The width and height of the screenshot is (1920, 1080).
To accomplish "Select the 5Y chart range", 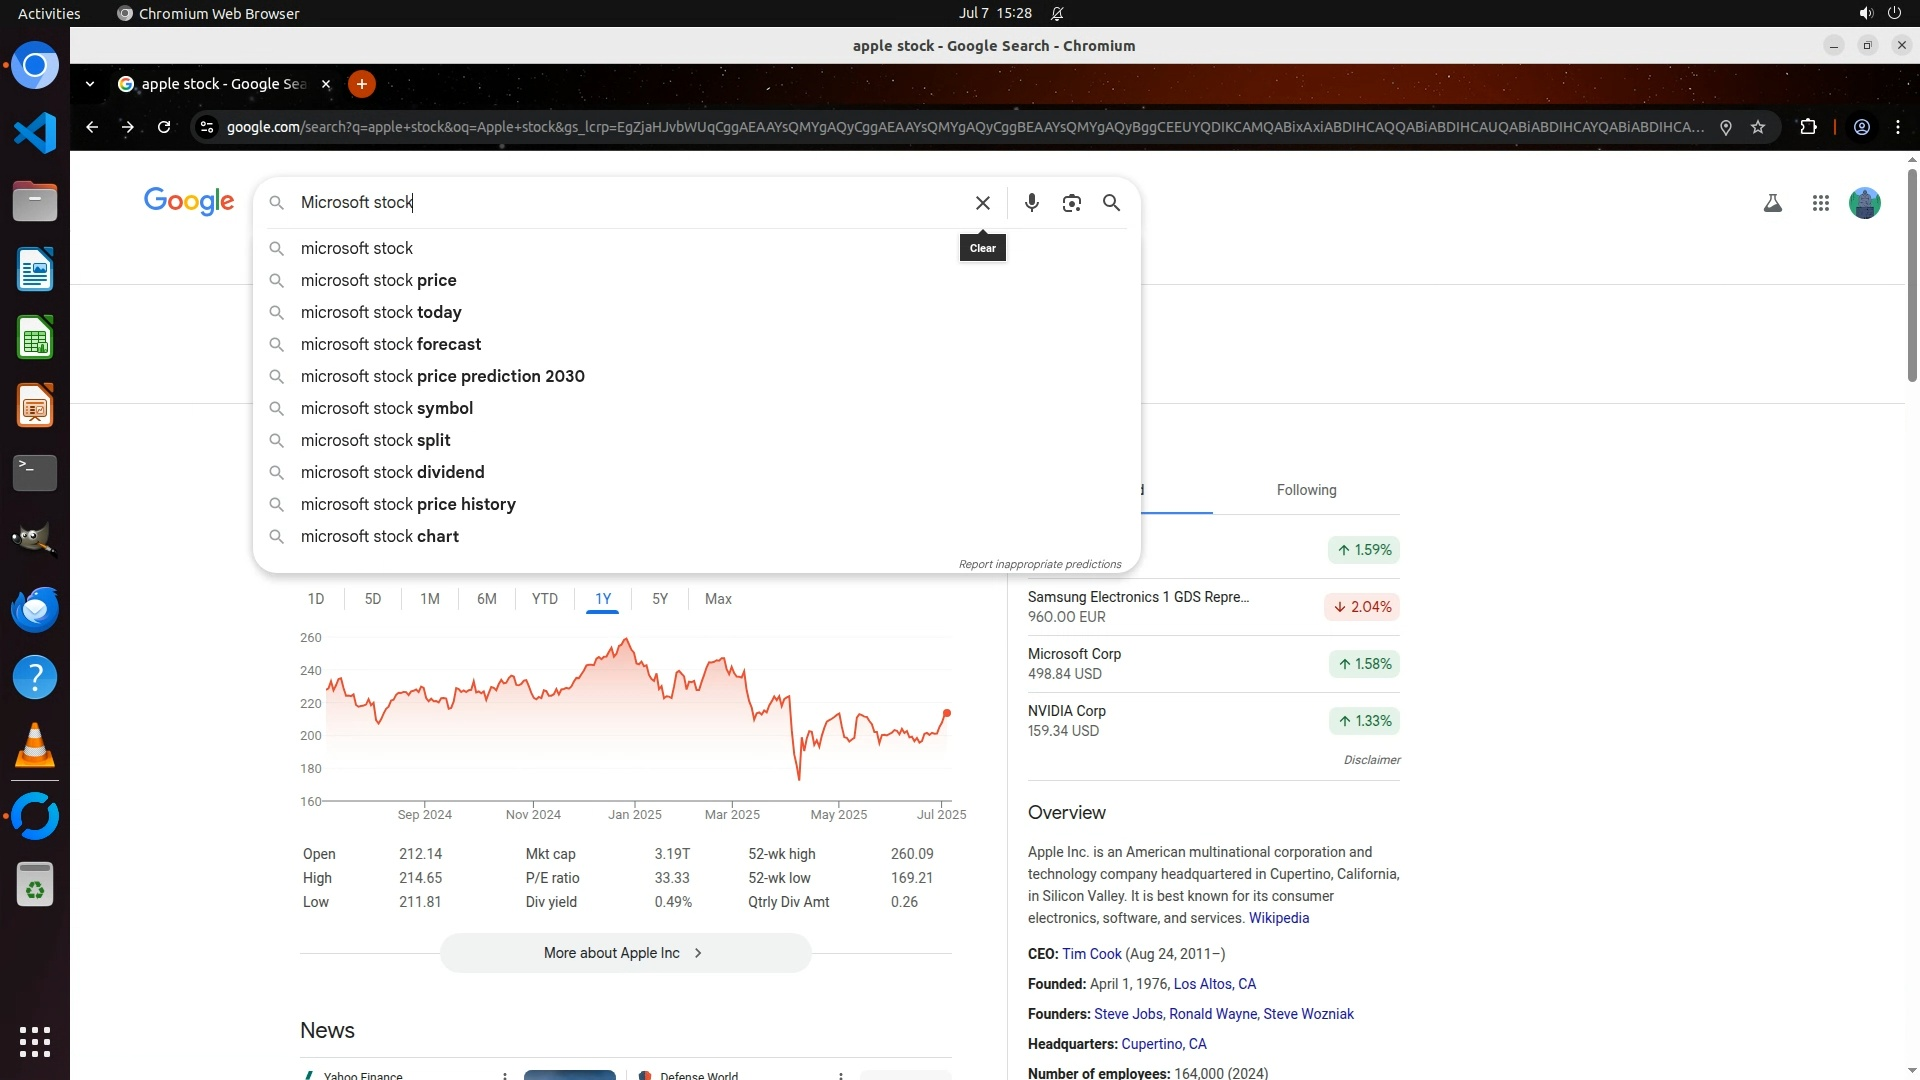I will point(660,599).
